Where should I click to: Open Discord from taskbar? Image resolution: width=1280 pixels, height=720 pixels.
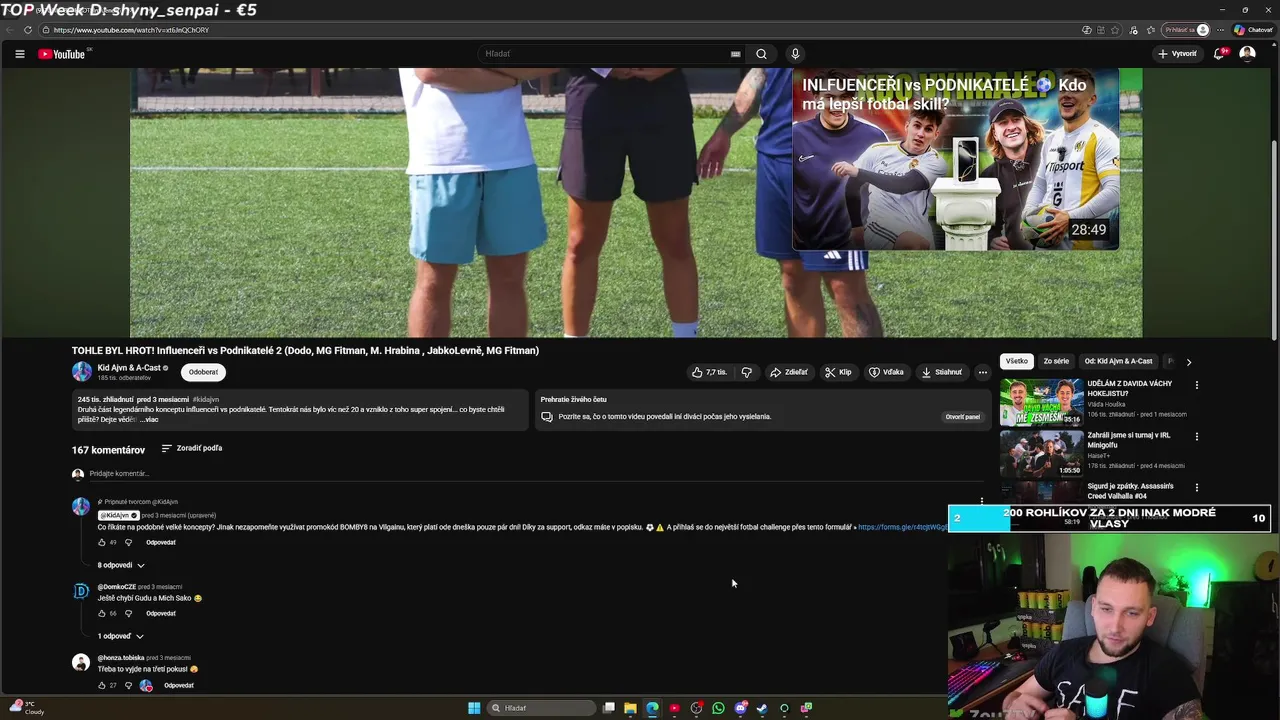click(740, 708)
